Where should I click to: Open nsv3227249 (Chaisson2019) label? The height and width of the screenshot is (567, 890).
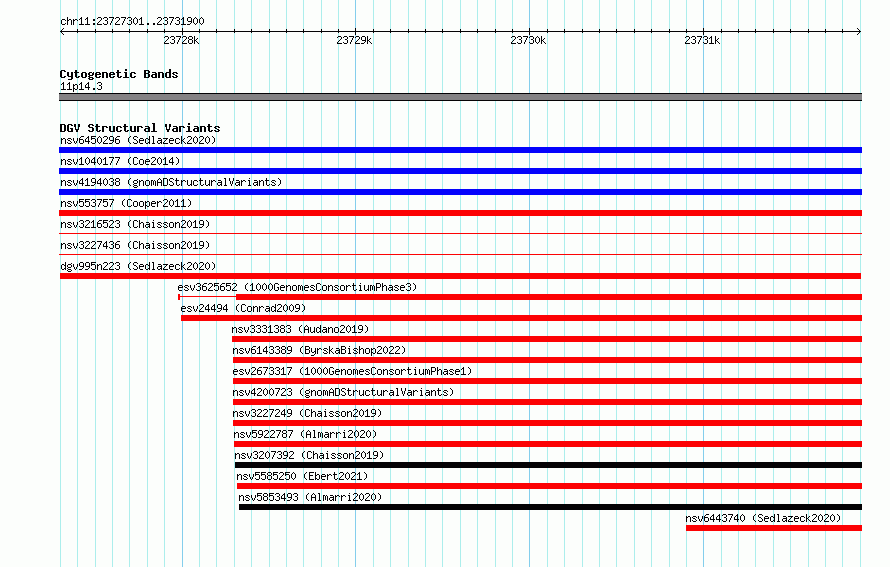(307, 413)
